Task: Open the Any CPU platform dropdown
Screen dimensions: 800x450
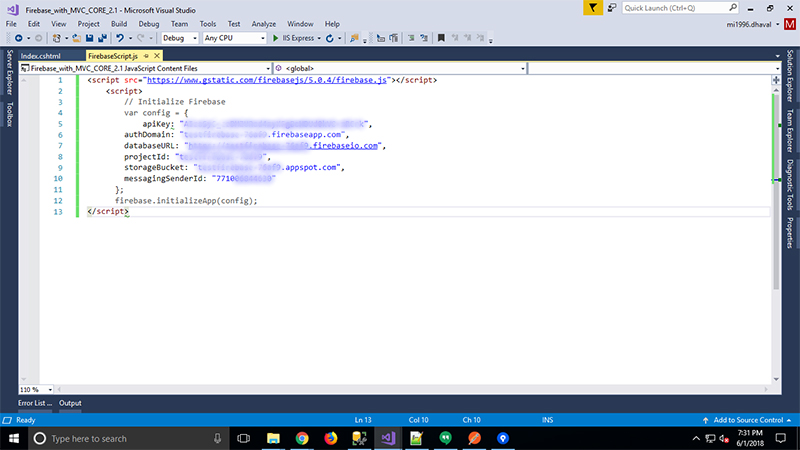Action: (232, 38)
